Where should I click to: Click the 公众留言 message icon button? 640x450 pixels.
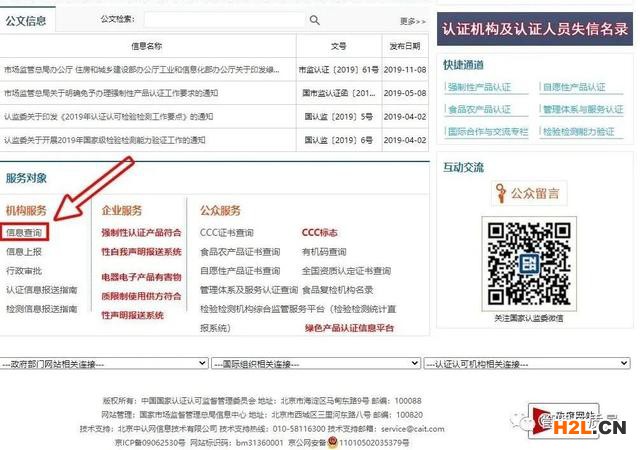click(528, 191)
